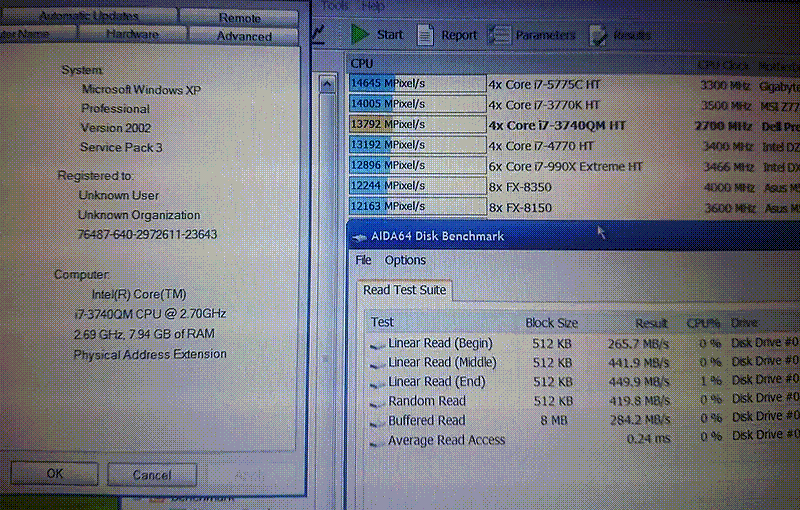This screenshot has width=800, height=510.
Task: Click the scroll up arrow beside CPU list
Action: click(x=327, y=84)
